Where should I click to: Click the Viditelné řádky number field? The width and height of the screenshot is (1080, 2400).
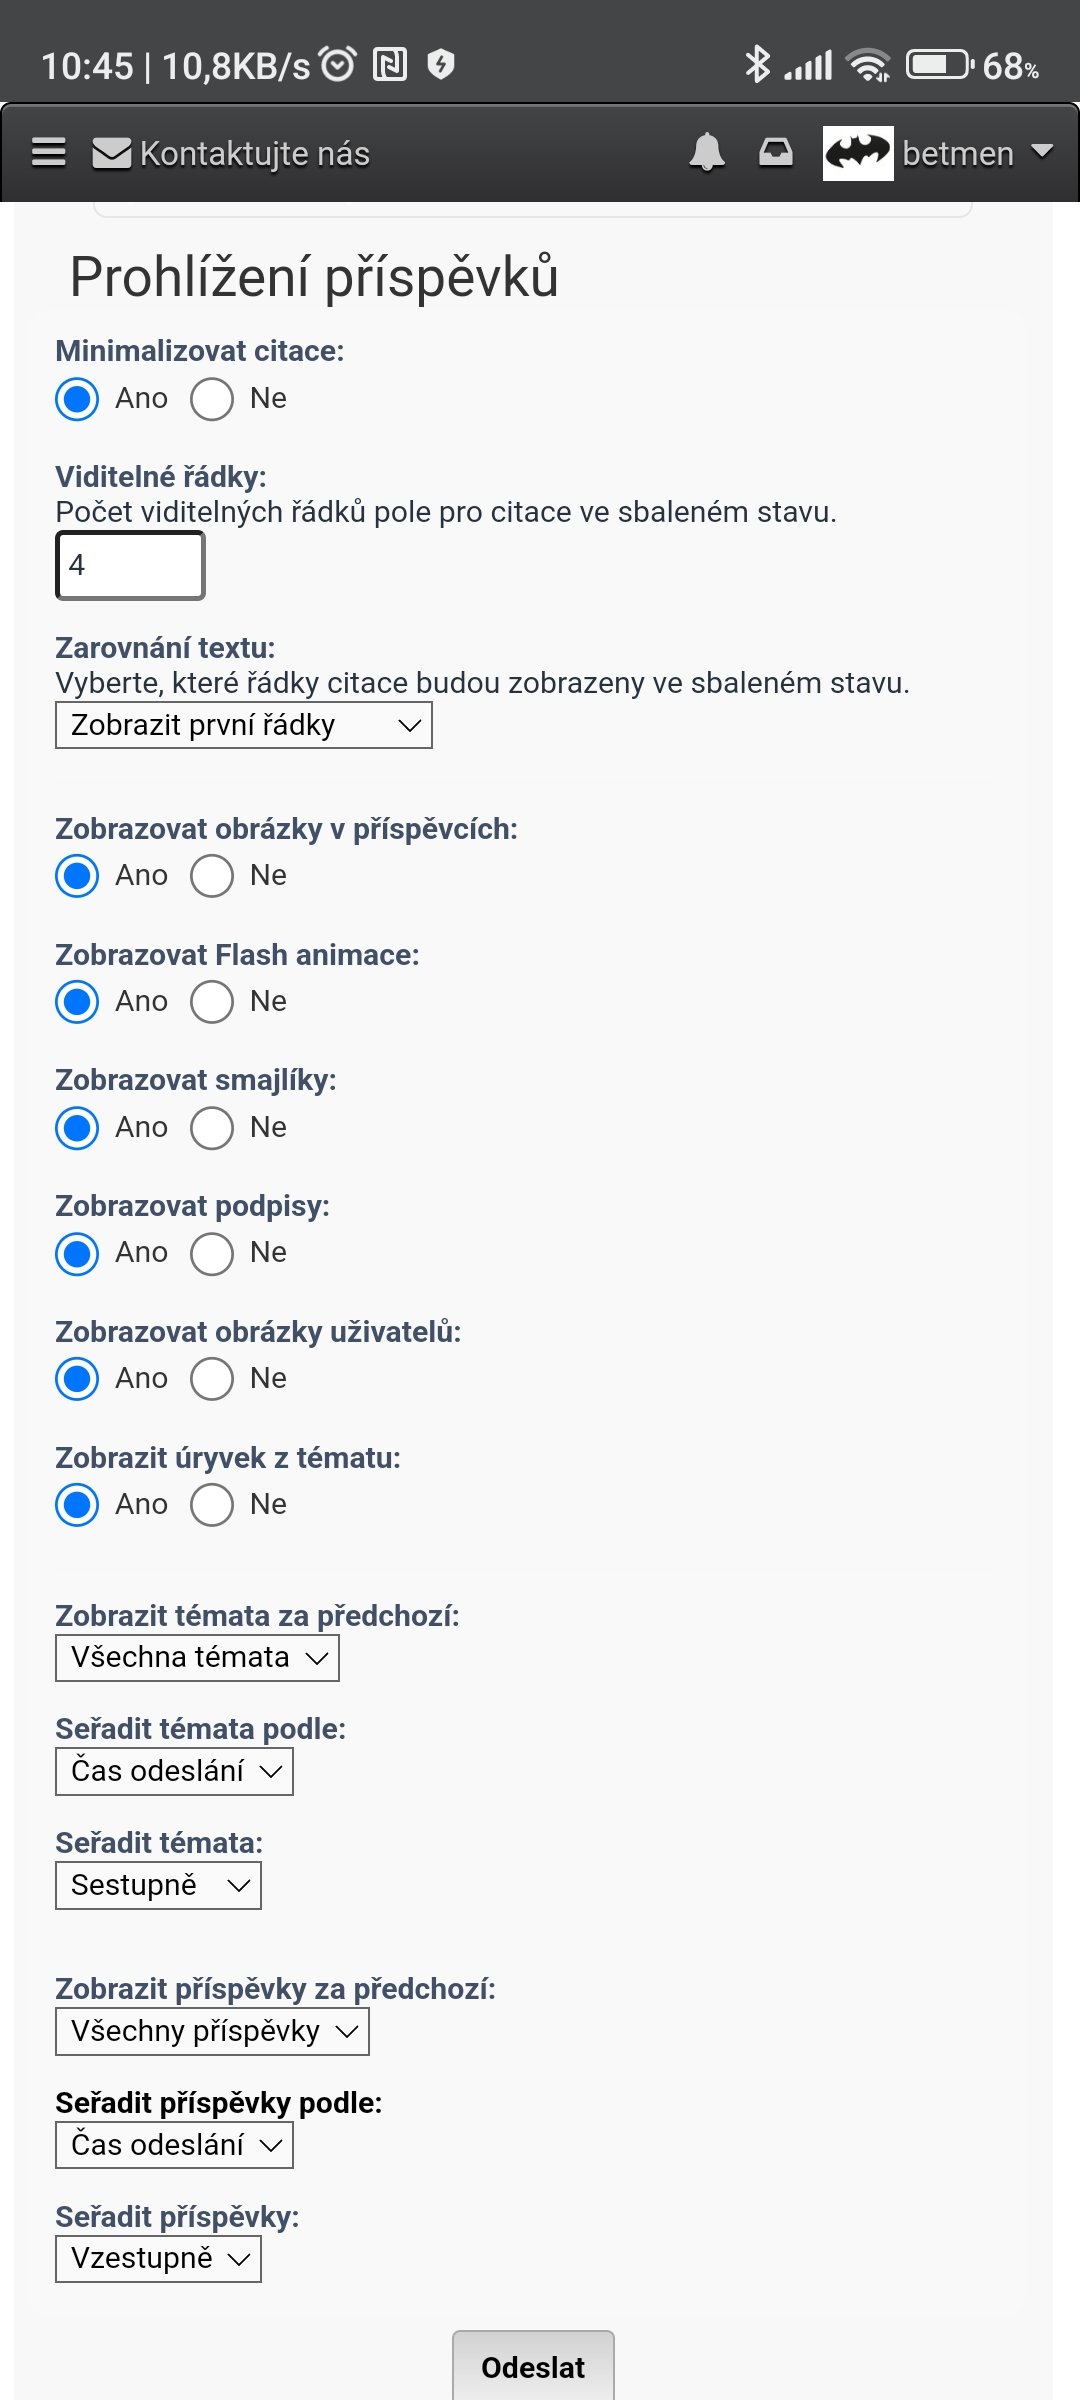click(130, 566)
